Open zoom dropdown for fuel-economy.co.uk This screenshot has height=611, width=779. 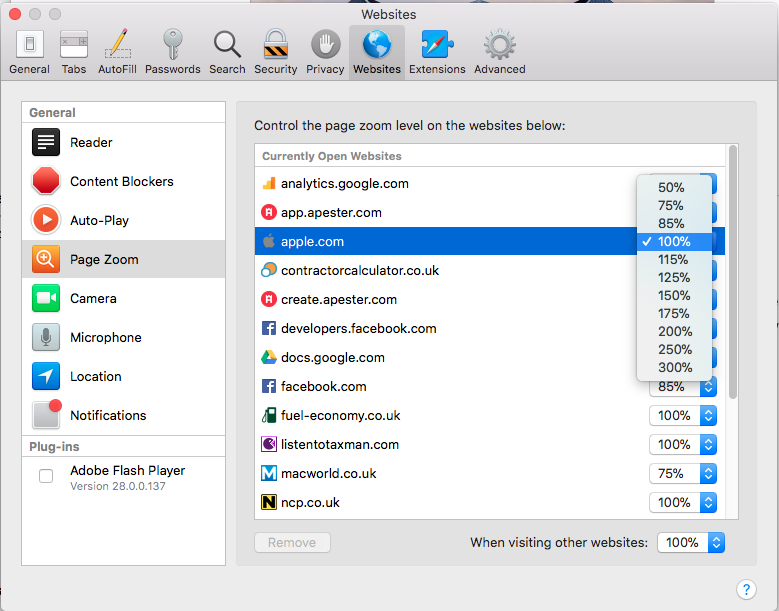(x=683, y=415)
